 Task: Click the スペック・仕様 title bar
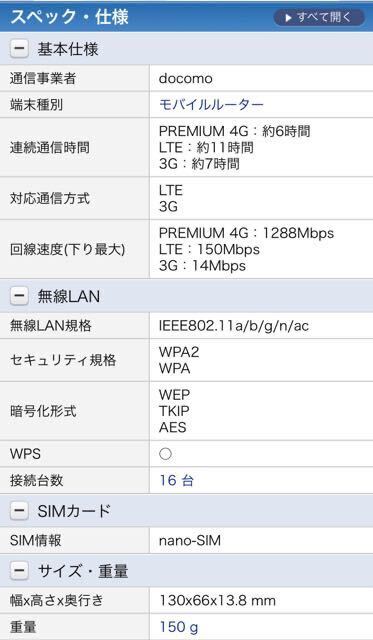(186, 17)
